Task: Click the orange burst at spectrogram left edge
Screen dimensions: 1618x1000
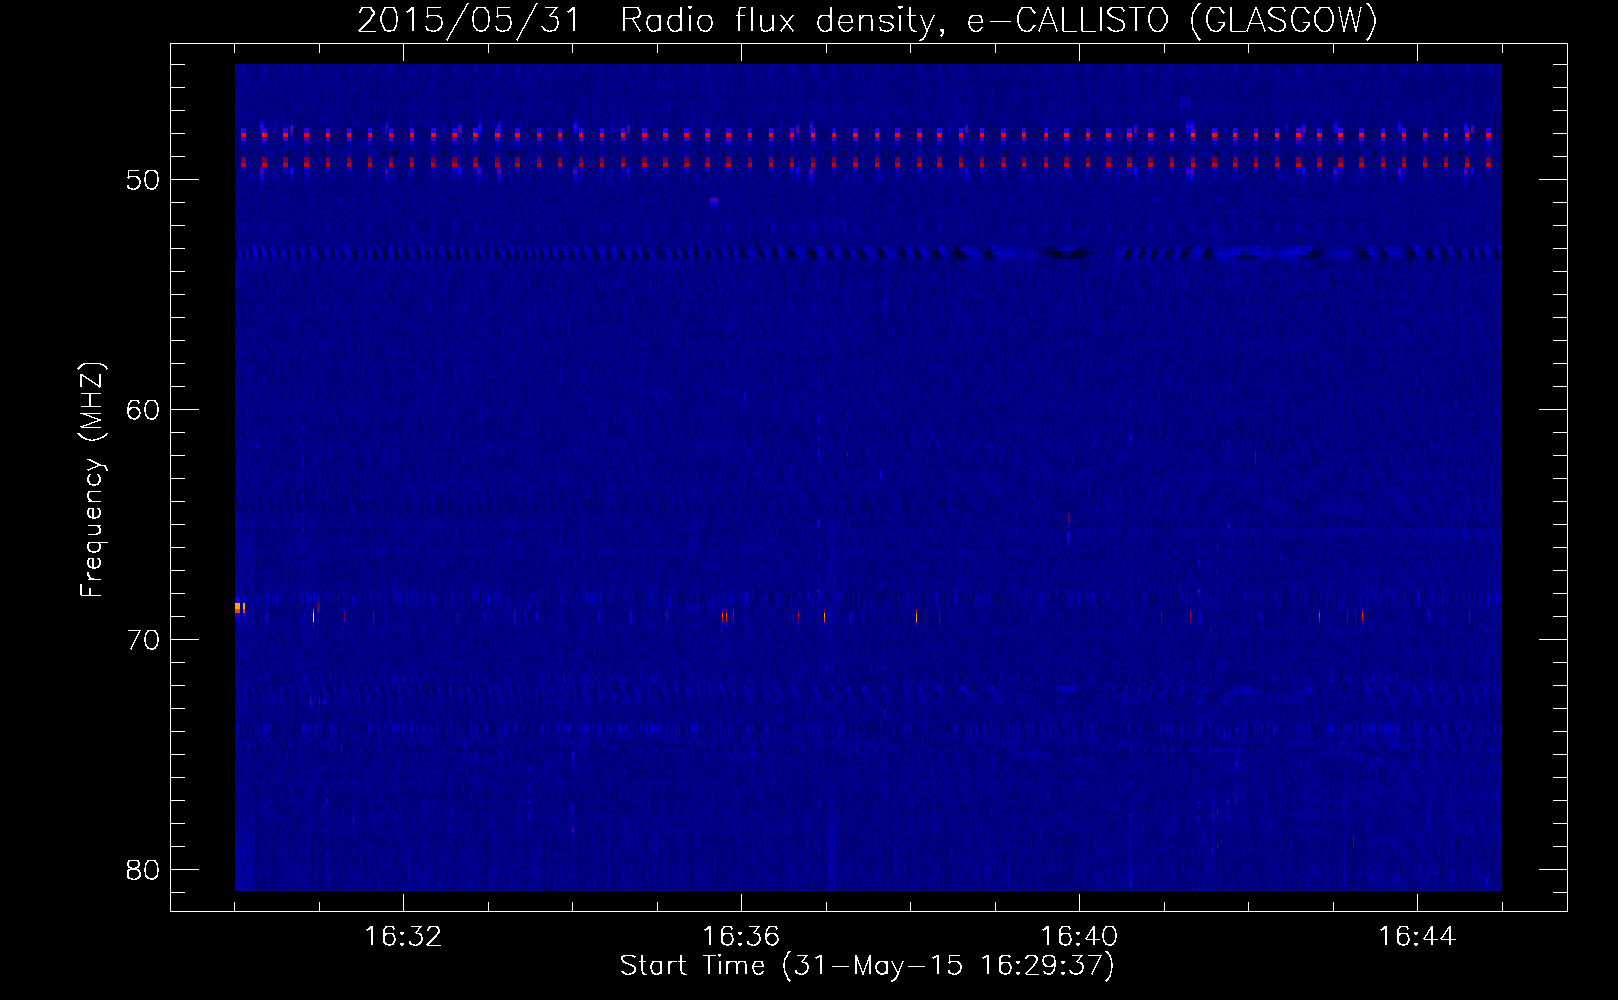Action: [240, 607]
